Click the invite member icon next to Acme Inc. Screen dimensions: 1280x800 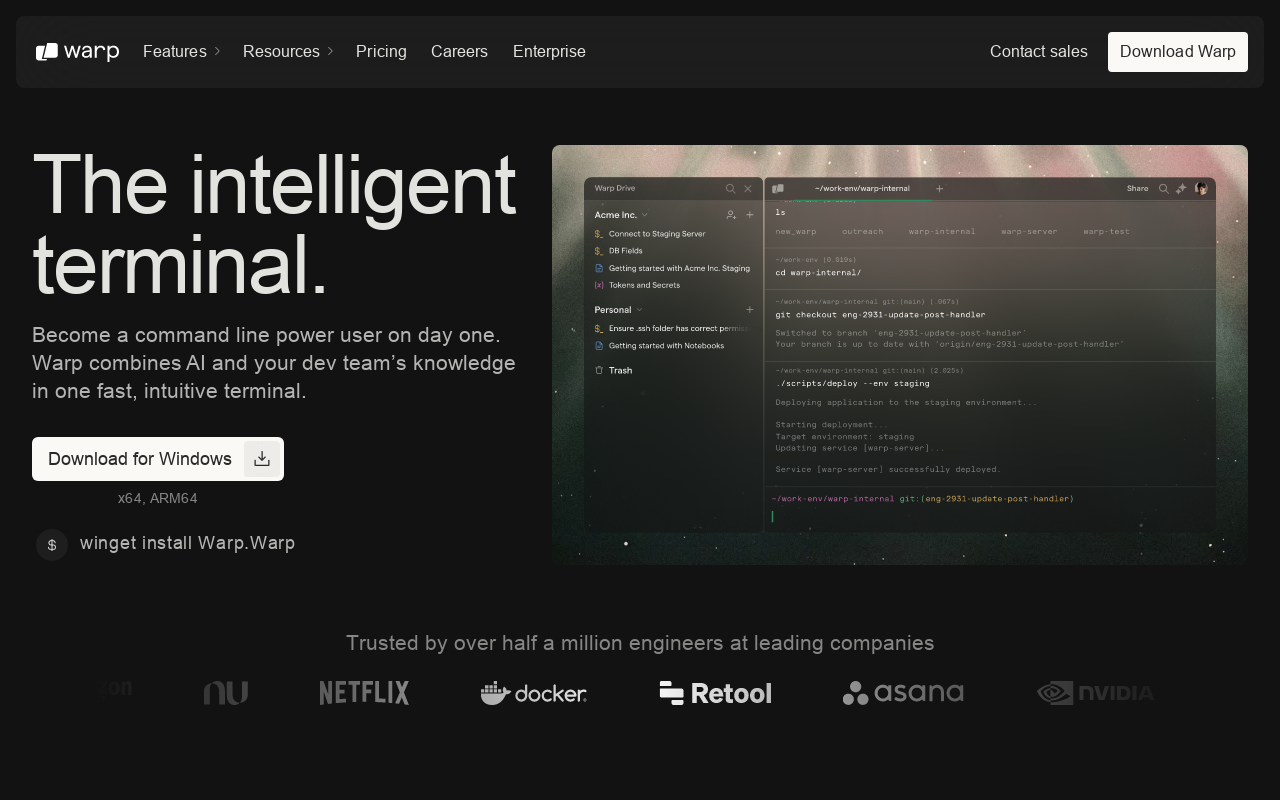[x=731, y=215]
